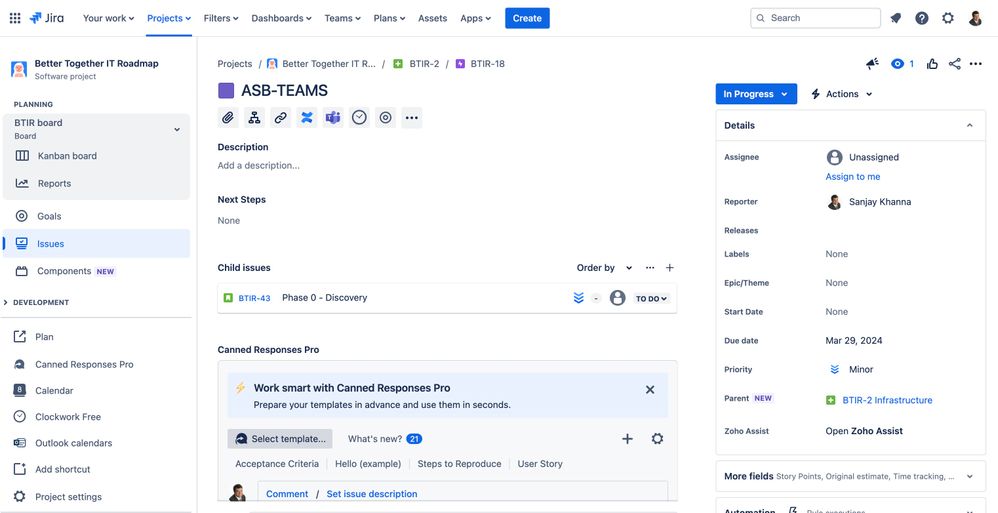
Task: Click the link issue chain icon
Action: pos(281,118)
